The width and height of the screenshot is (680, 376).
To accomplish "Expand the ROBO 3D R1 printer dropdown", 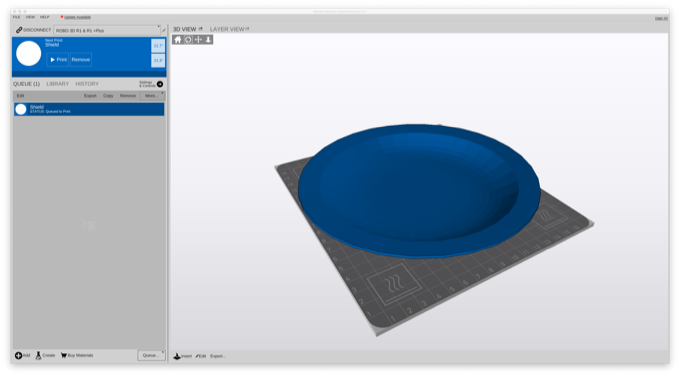I will [x=107, y=30].
